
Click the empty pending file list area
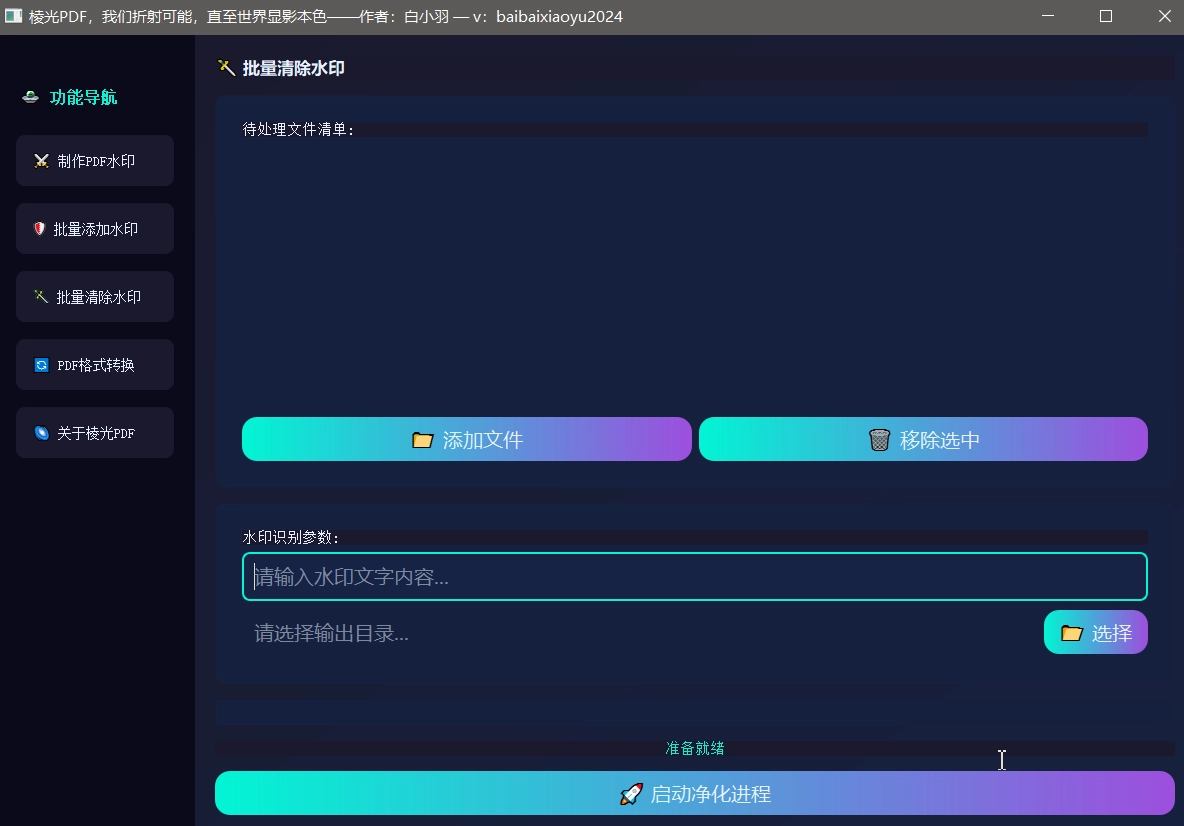point(695,275)
